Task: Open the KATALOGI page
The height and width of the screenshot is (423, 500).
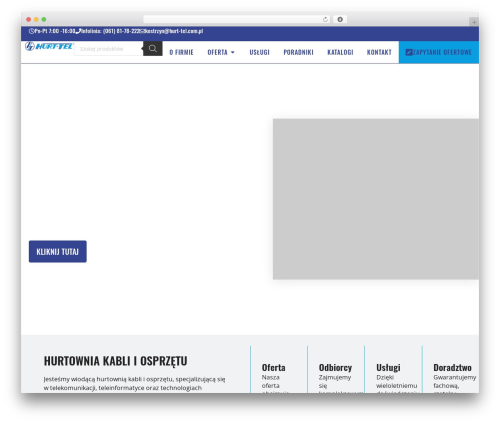Action: coord(340,52)
